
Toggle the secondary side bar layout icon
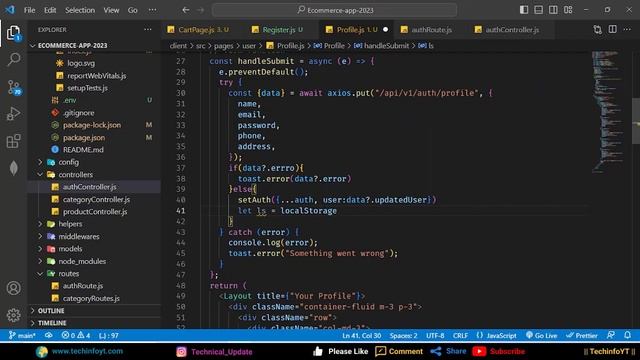coord(553,10)
